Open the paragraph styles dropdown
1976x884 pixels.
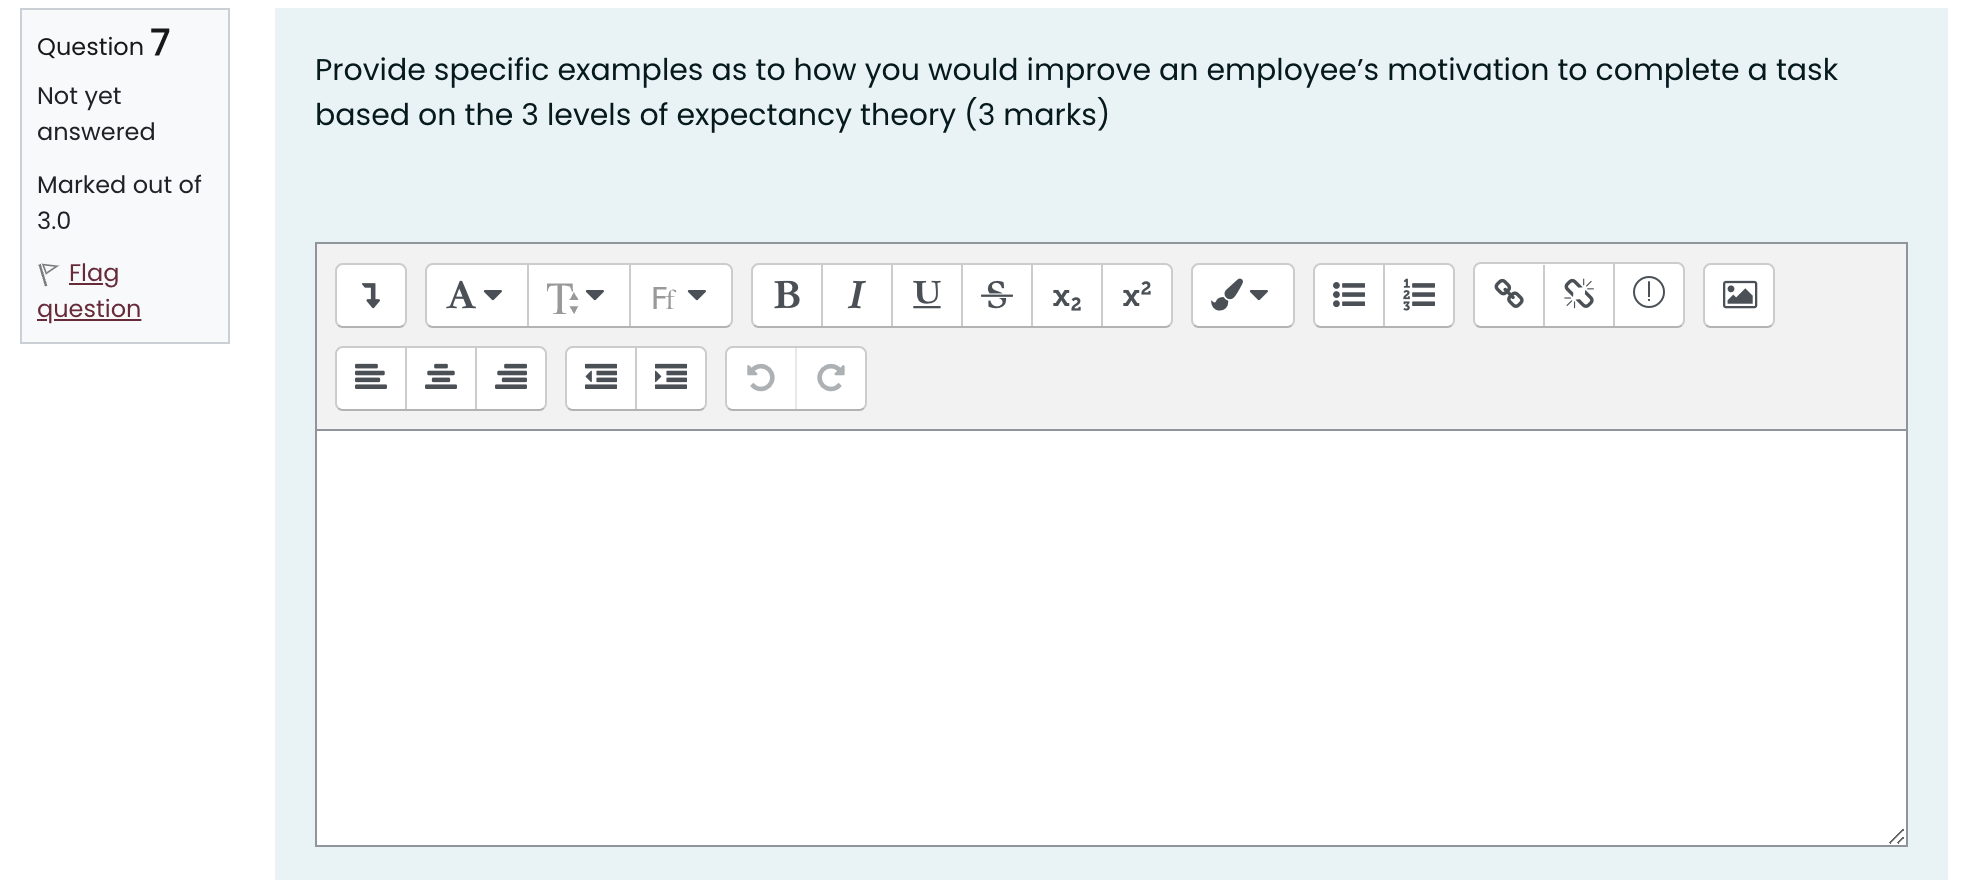click(x=473, y=295)
